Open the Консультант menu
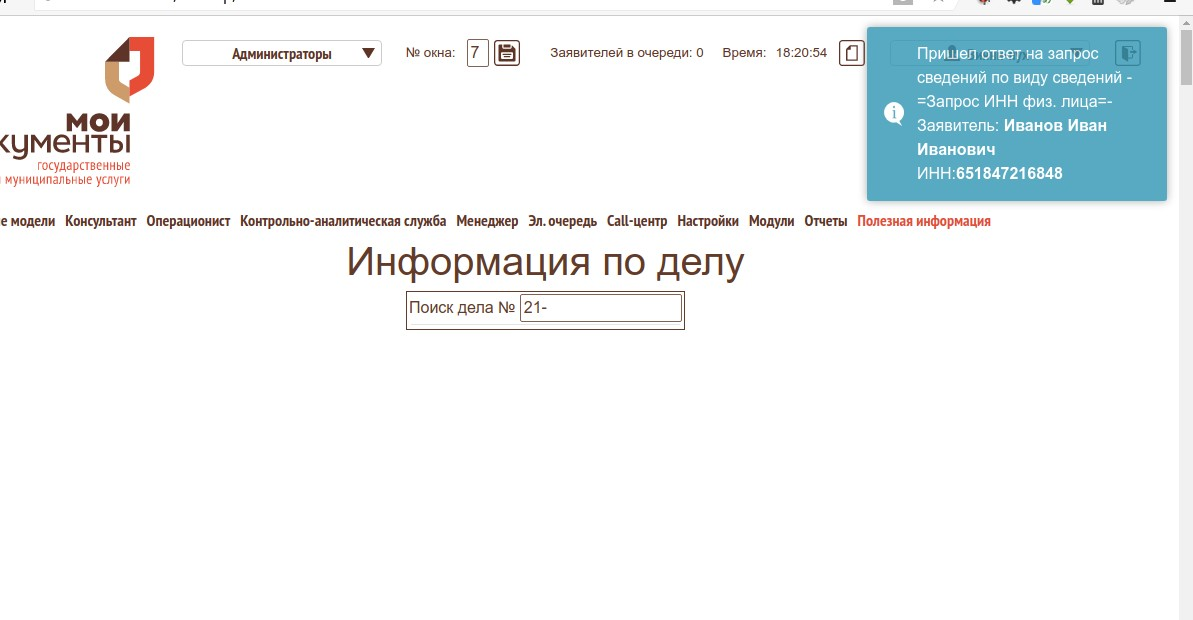The image size is (1193, 620). 101,222
